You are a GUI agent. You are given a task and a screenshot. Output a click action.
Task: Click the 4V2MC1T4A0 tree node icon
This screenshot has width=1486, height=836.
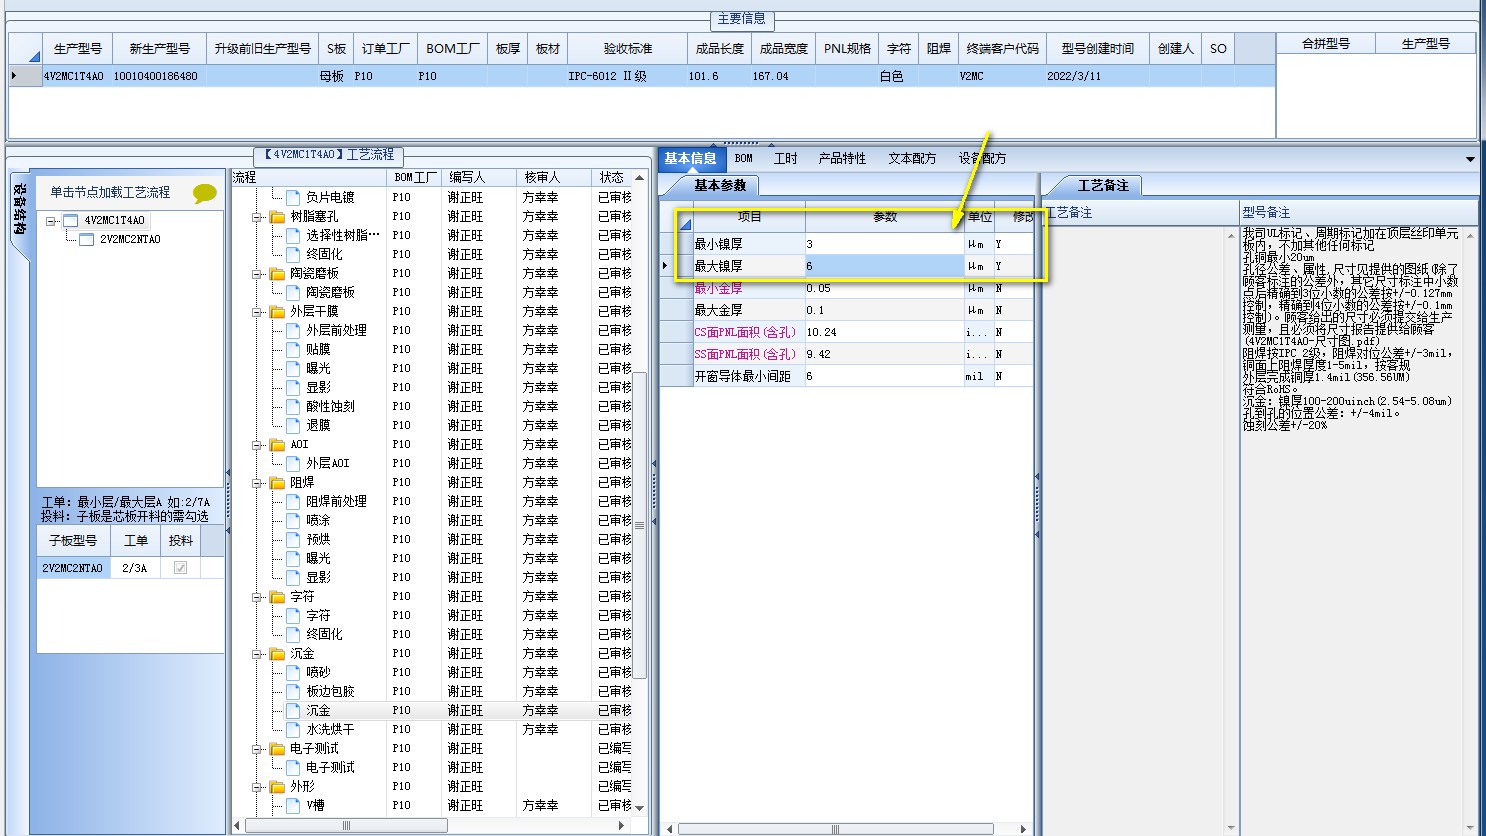point(70,220)
